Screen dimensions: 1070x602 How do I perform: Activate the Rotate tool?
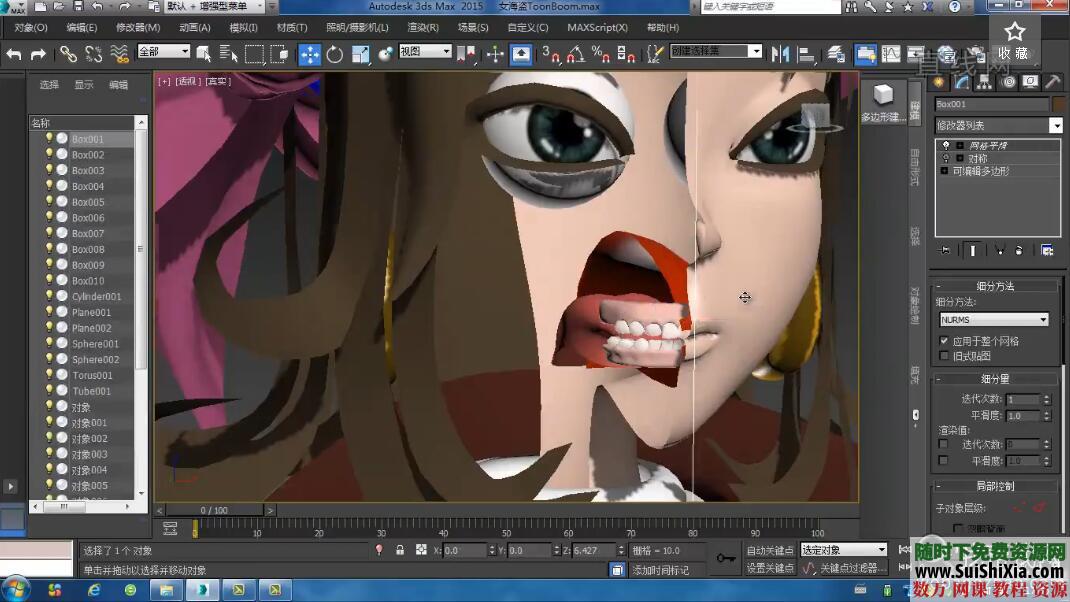pos(335,54)
